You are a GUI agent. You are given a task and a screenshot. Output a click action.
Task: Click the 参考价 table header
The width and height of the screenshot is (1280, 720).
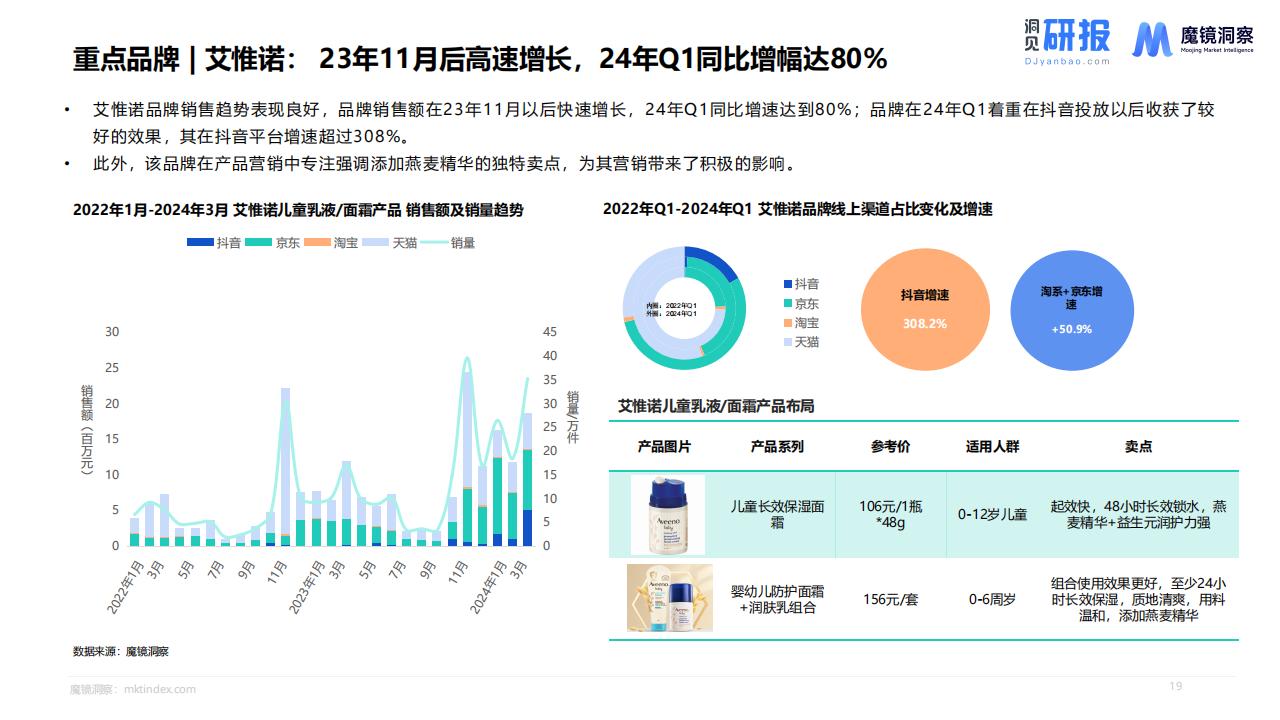[890, 446]
